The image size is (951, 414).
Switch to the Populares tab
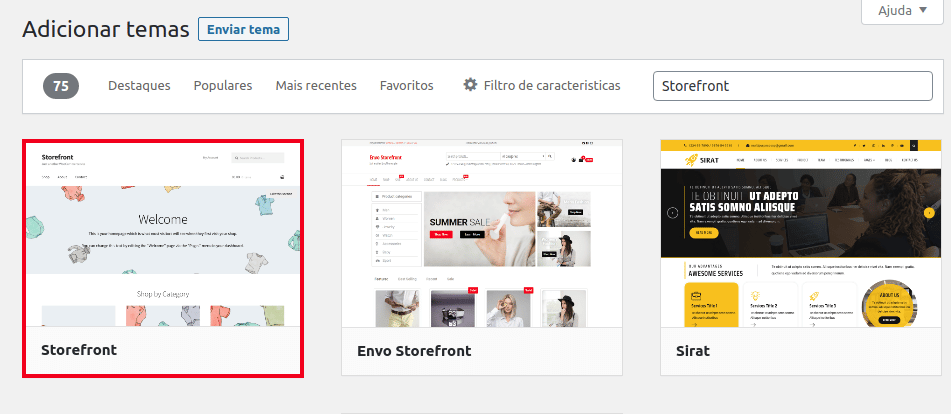click(x=223, y=85)
